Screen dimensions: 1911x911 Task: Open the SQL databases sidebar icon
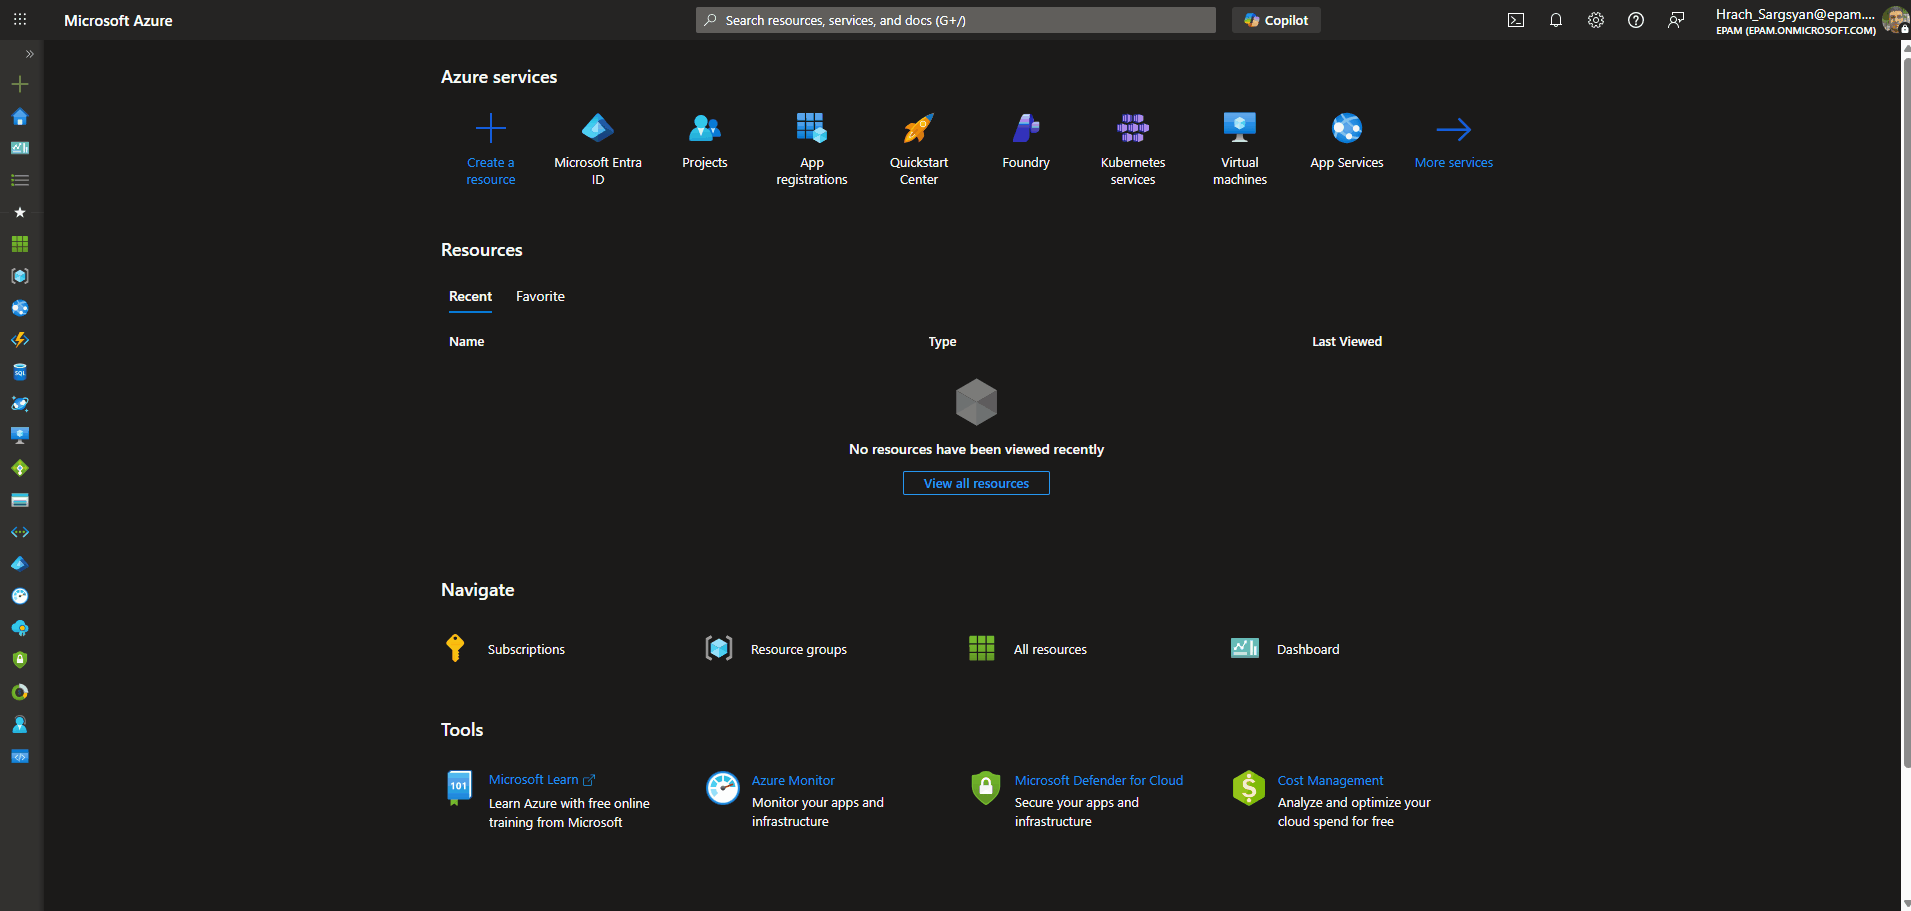pyautogui.click(x=19, y=372)
